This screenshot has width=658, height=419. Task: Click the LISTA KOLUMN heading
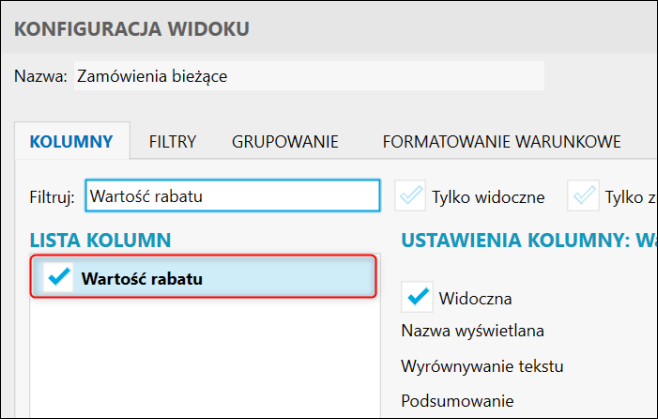coord(100,239)
